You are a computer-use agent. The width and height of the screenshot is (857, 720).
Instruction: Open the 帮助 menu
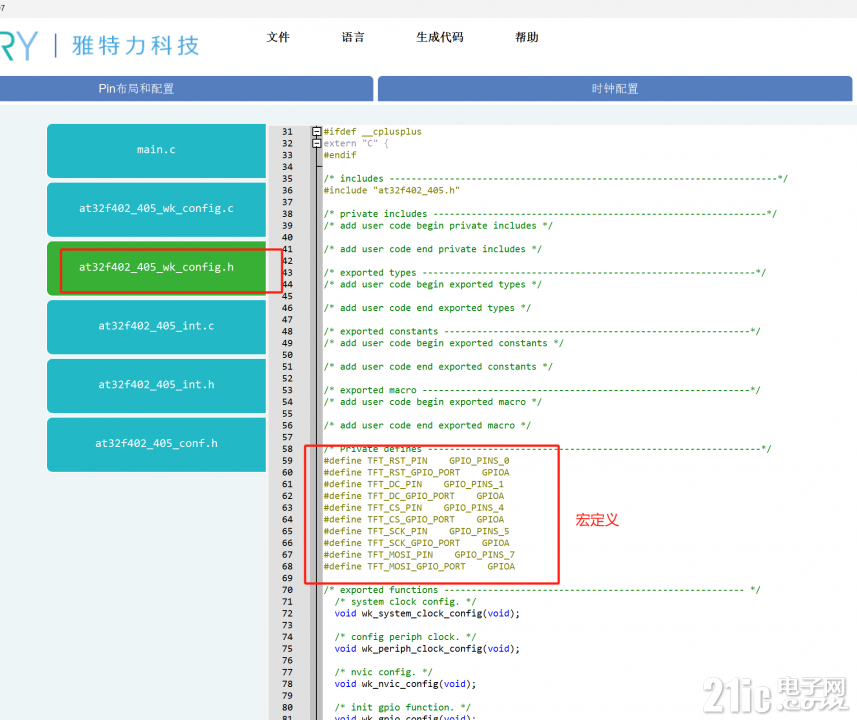tap(527, 37)
